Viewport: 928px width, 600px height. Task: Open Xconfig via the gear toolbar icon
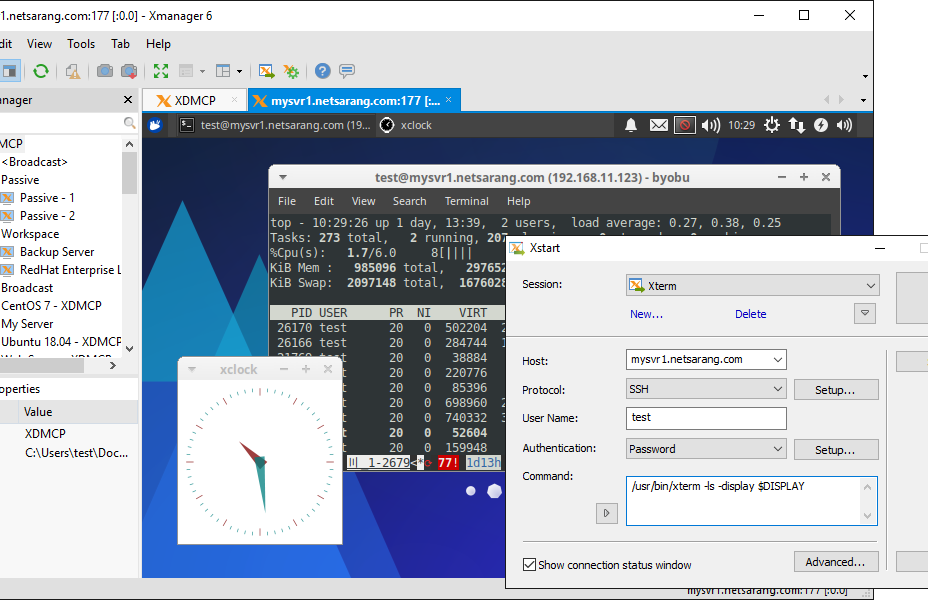(291, 71)
